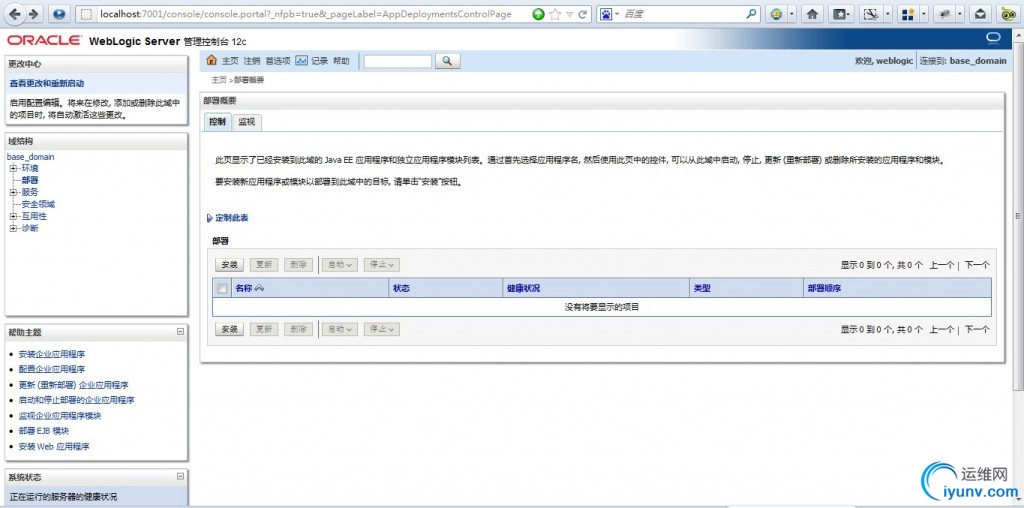
Task: Click the console home house icon
Action: point(211,61)
